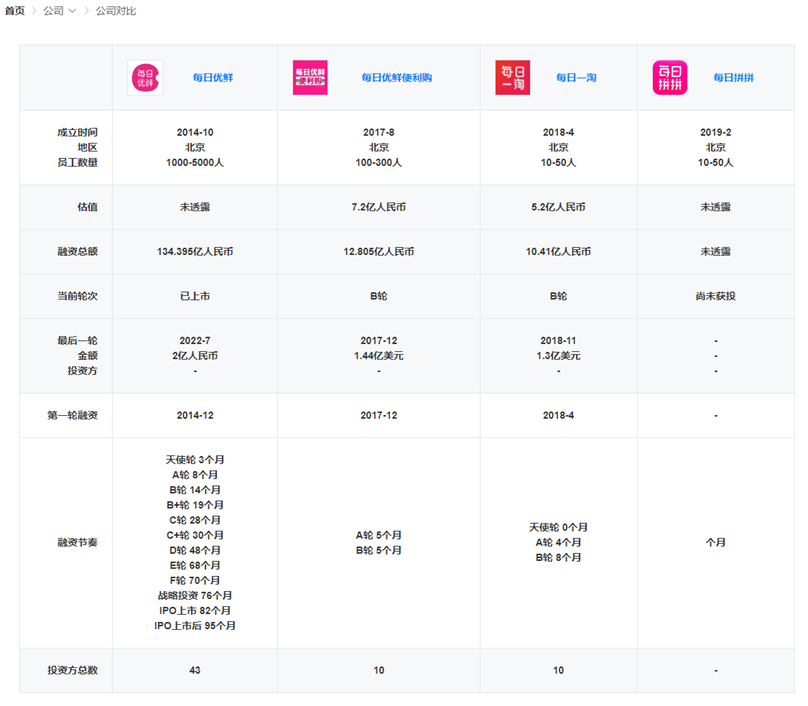
Task: Click the 每日优鲜 company logo
Action: tap(145, 78)
